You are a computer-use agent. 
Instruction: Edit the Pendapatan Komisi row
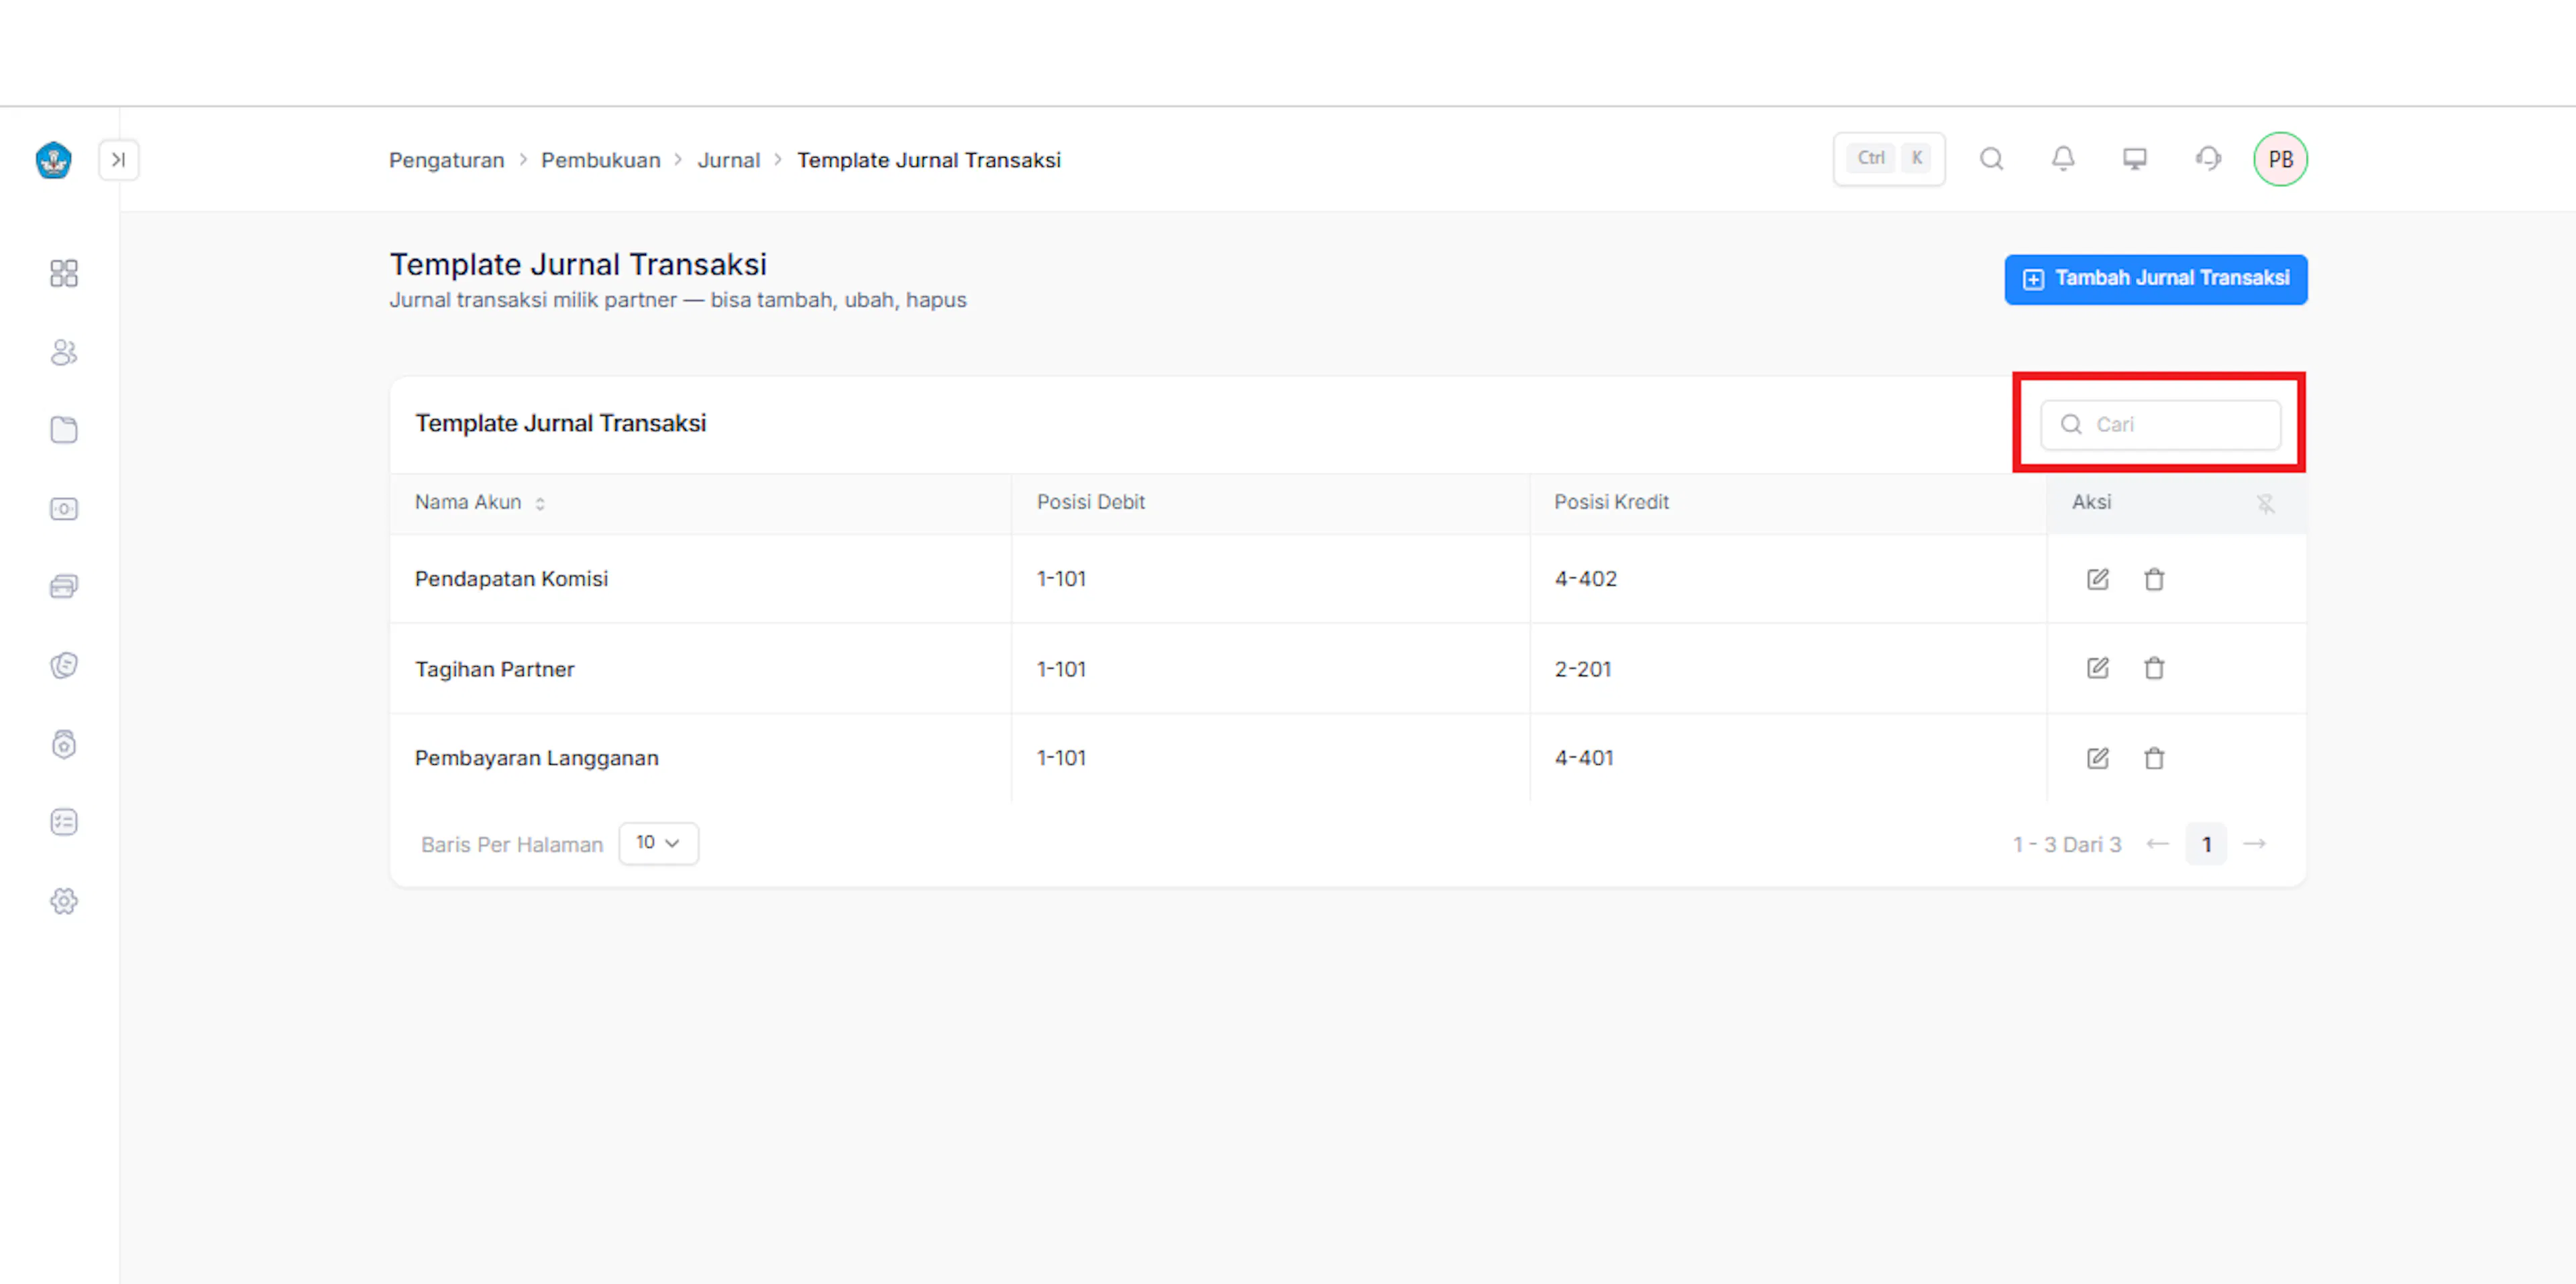(2097, 579)
